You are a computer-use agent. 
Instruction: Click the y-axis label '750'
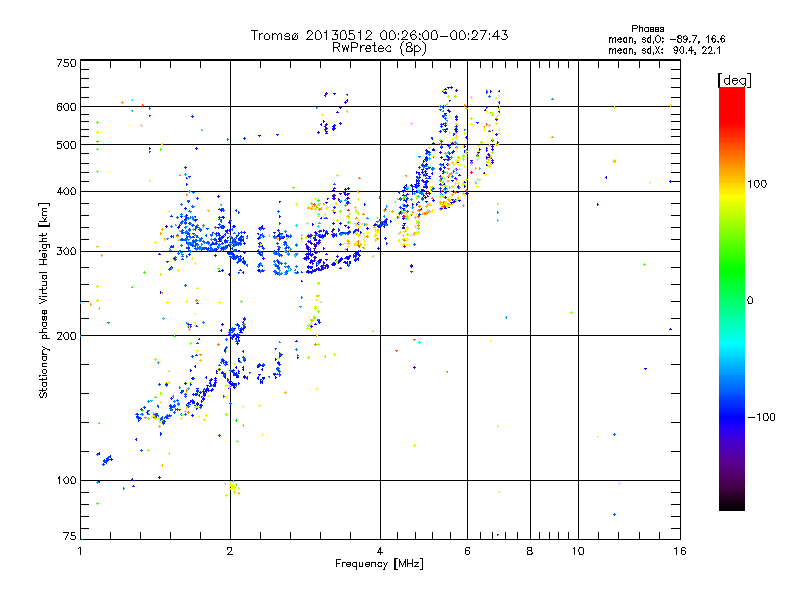tap(66, 63)
